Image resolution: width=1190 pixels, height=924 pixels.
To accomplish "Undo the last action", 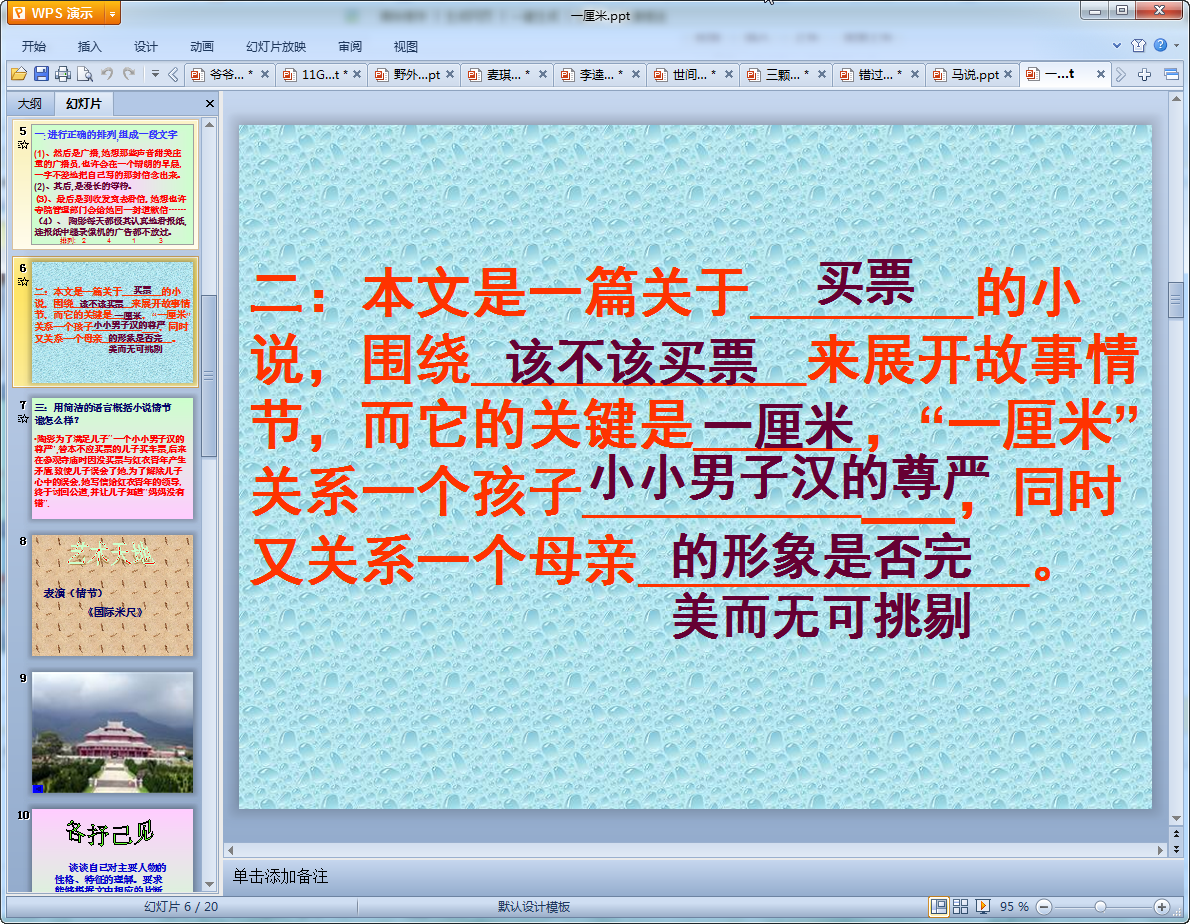I will coord(107,74).
